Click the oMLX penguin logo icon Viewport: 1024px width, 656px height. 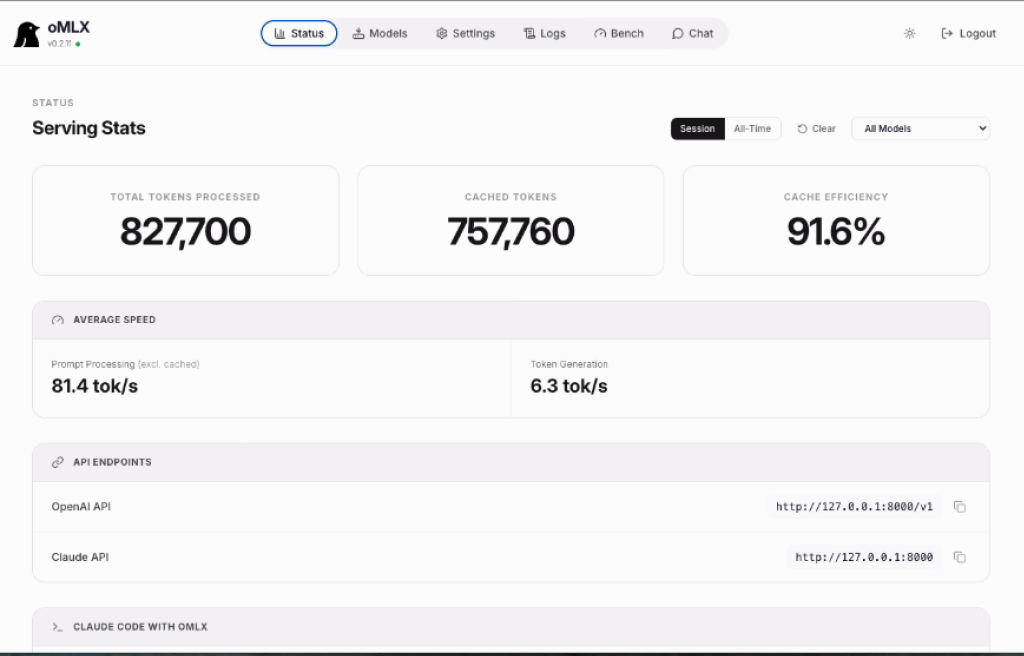[27, 34]
